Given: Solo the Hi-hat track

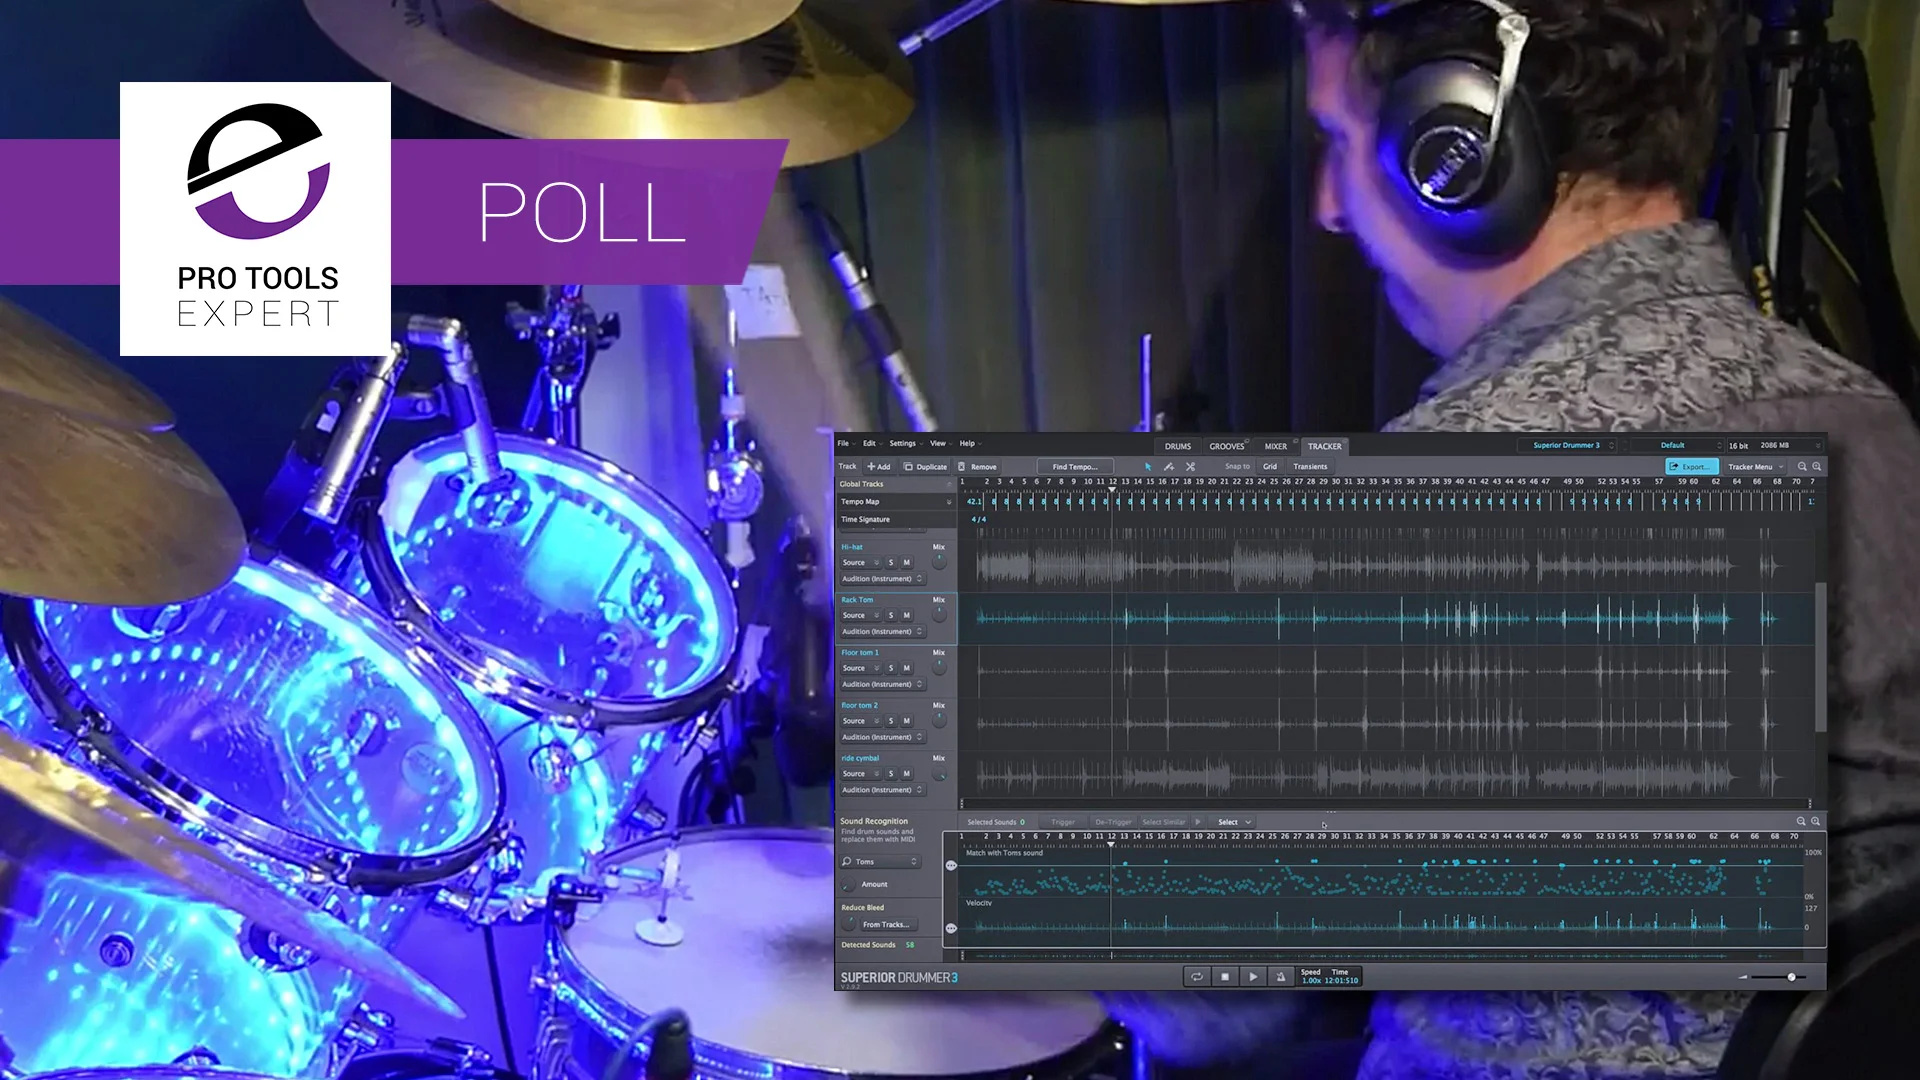Looking at the screenshot, I should click(x=891, y=563).
